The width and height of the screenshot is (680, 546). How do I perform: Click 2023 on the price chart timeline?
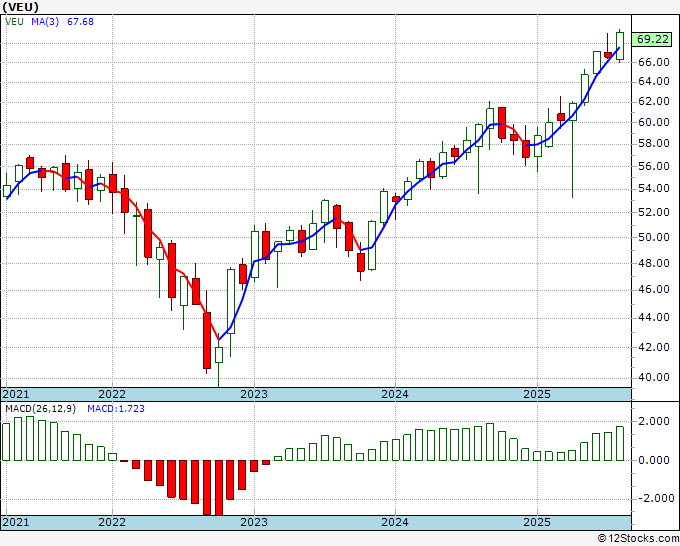pyautogui.click(x=254, y=394)
